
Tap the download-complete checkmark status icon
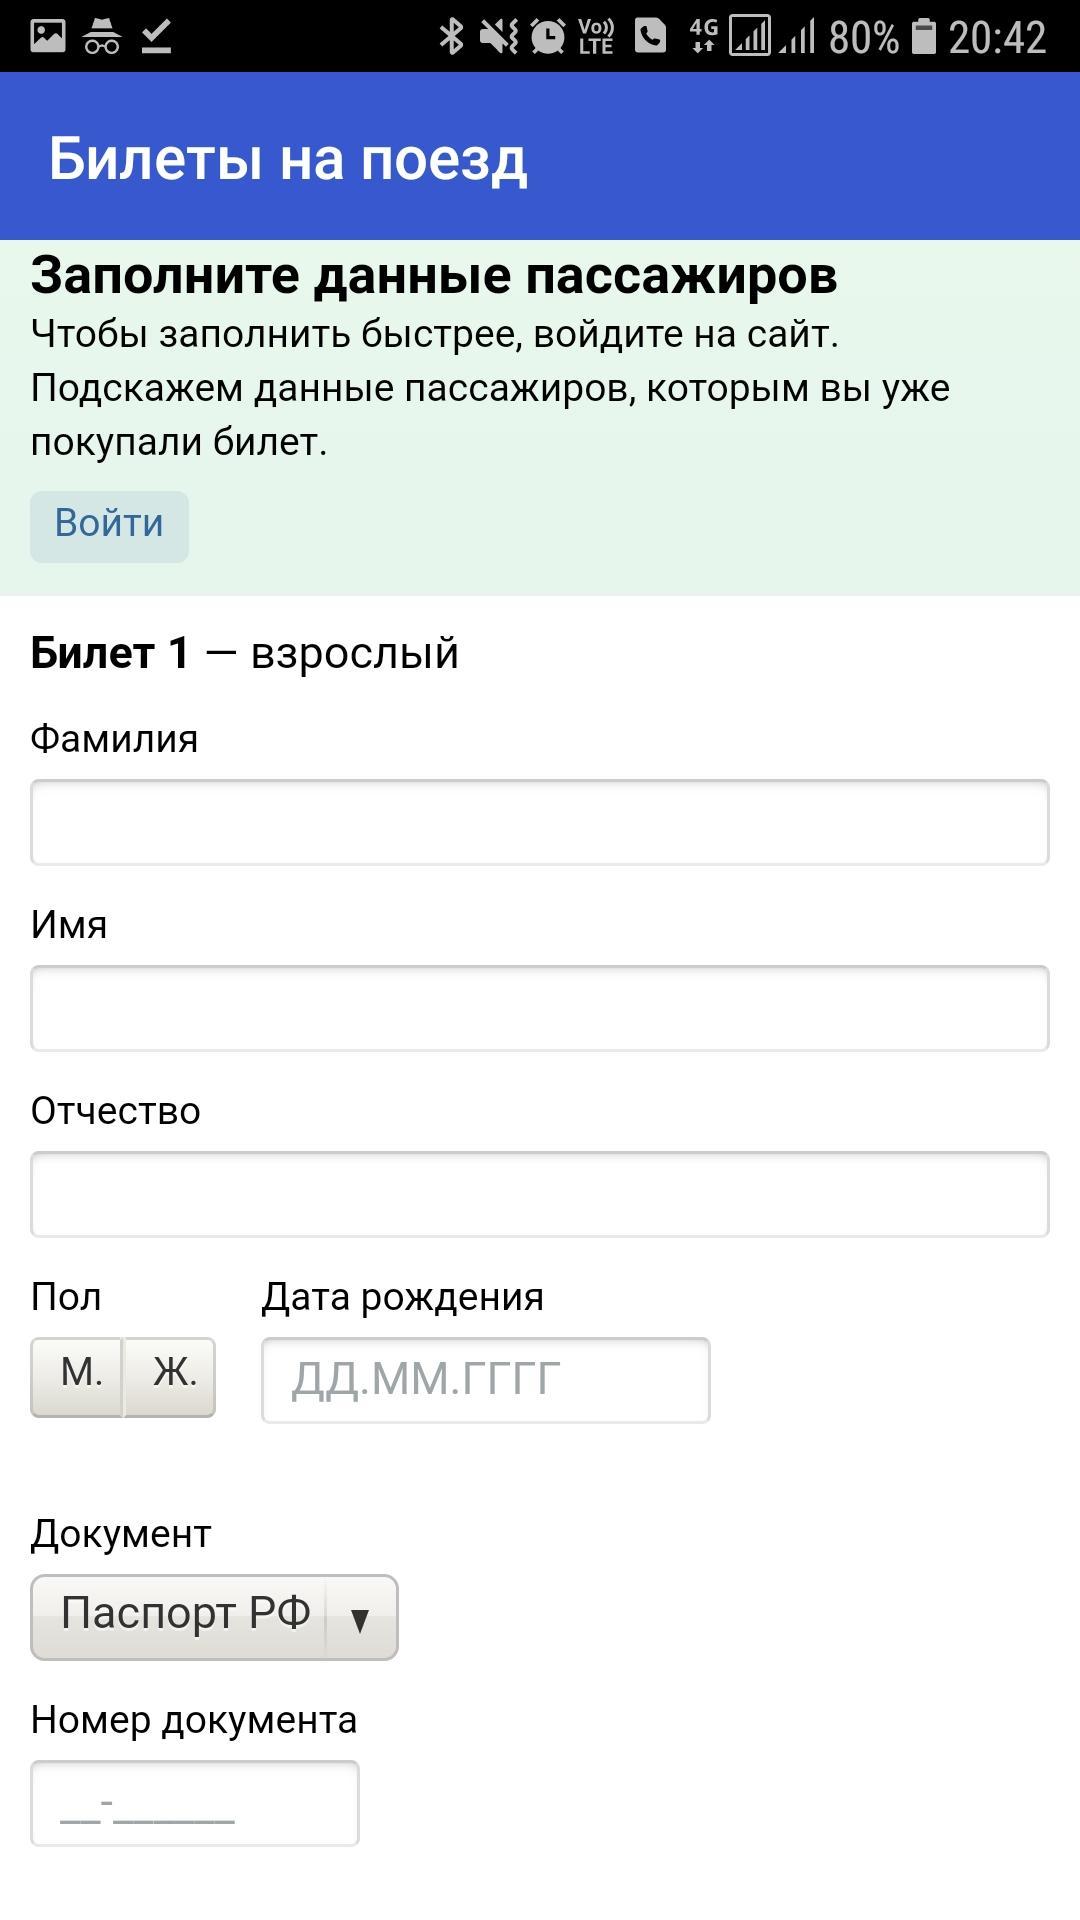157,37
